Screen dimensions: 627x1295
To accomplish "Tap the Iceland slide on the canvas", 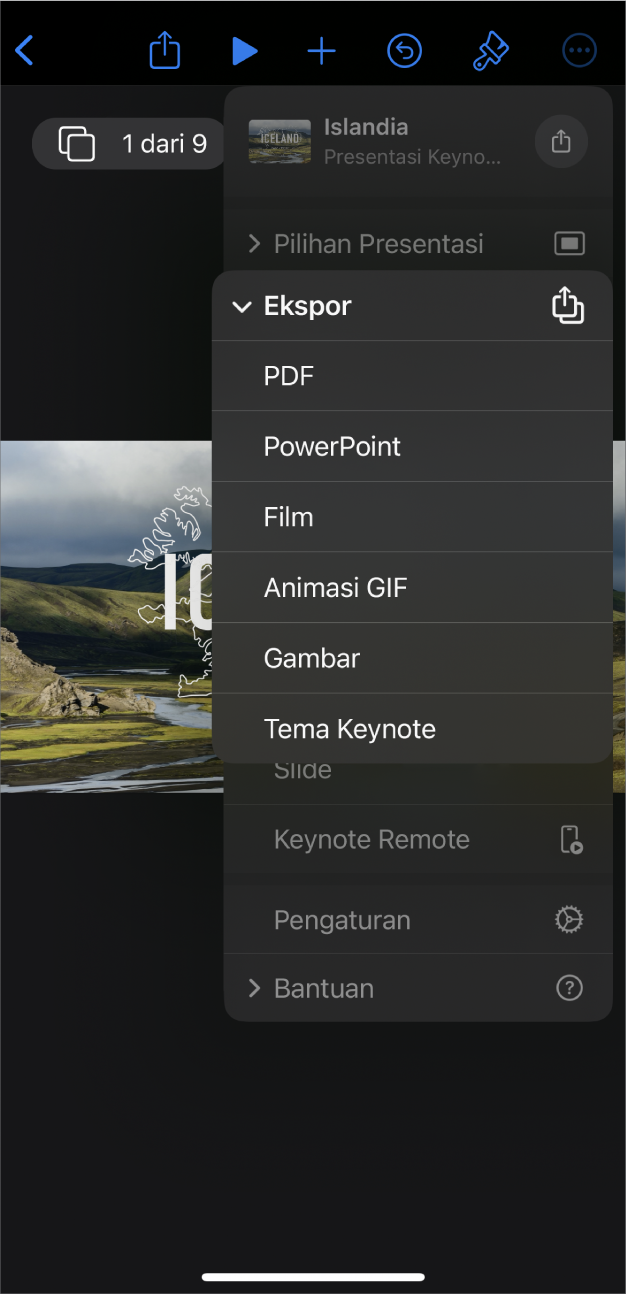I will (106, 616).
